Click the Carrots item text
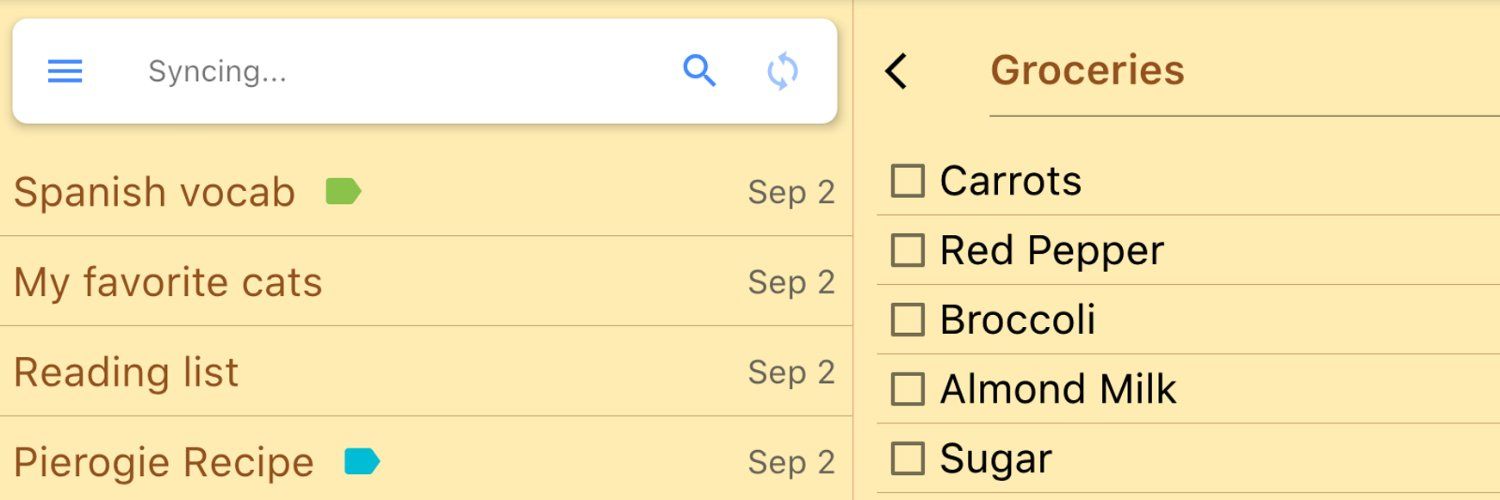This screenshot has width=1500, height=500. pyautogui.click(x=1010, y=181)
